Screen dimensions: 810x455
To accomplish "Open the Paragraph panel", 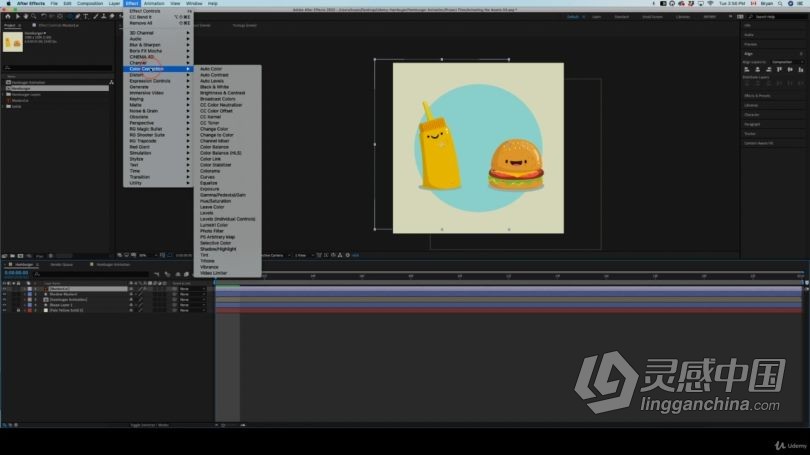I will [752, 124].
